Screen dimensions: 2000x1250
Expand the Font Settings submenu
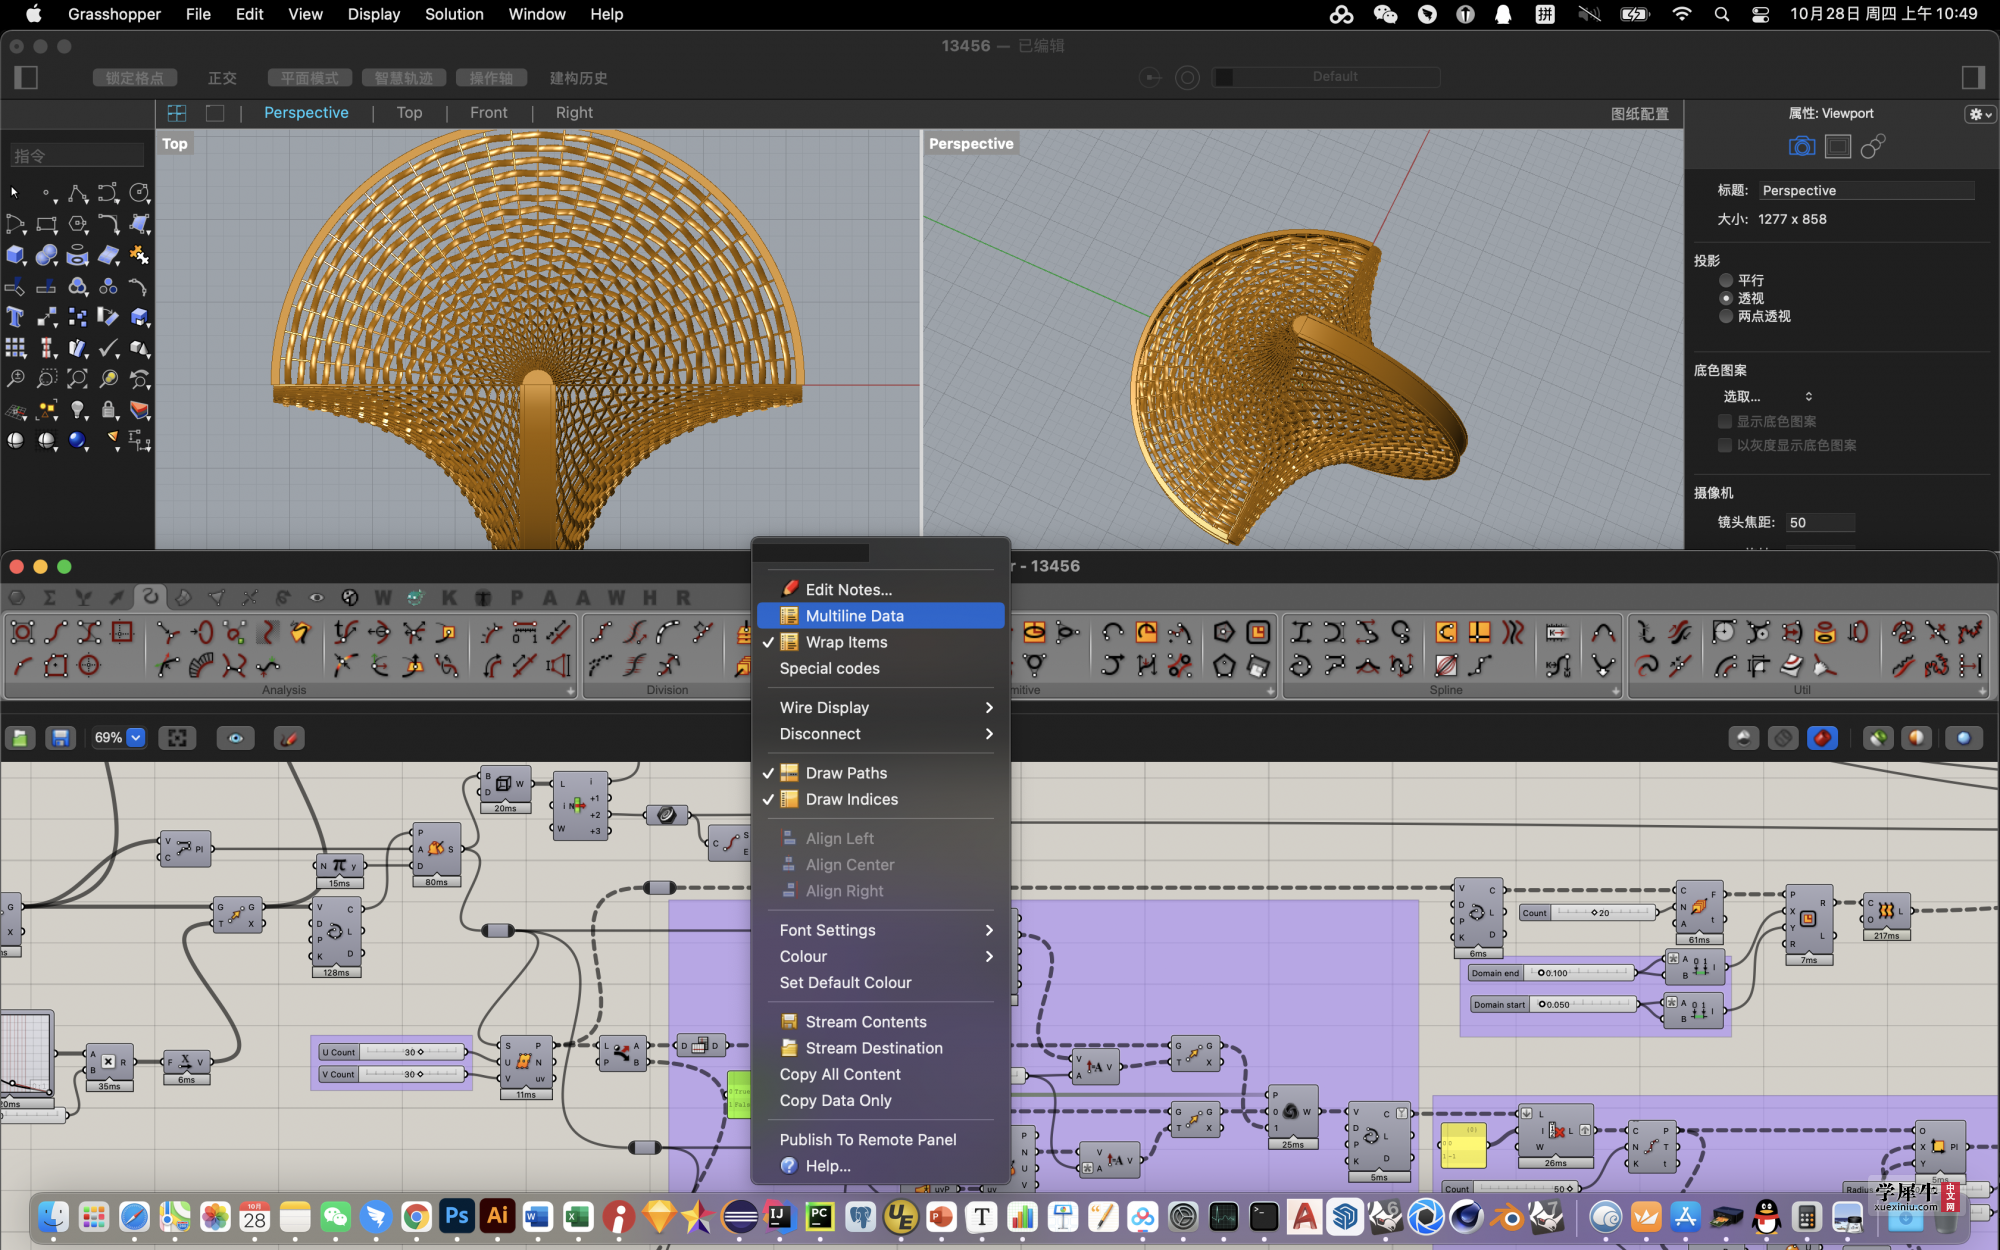pos(880,930)
